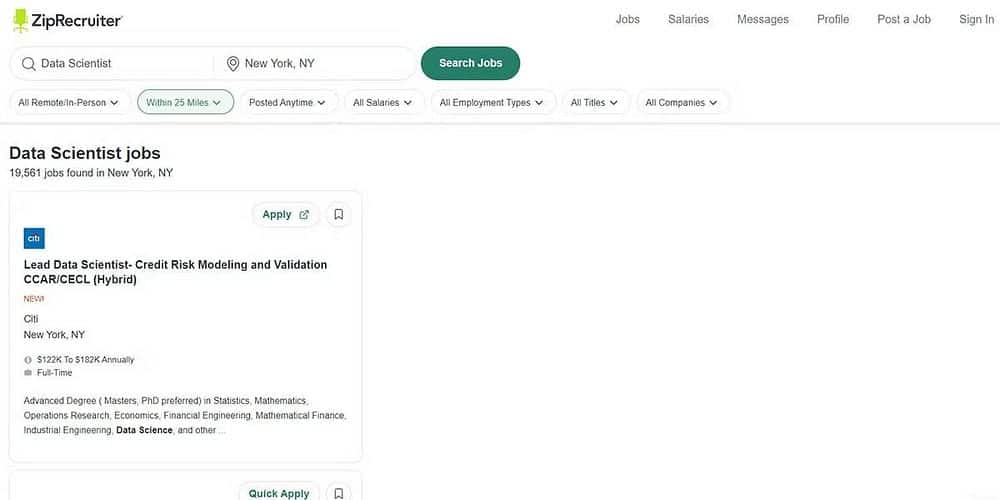Click the Citi company logo
The width and height of the screenshot is (1000, 500).
[x=34, y=238]
